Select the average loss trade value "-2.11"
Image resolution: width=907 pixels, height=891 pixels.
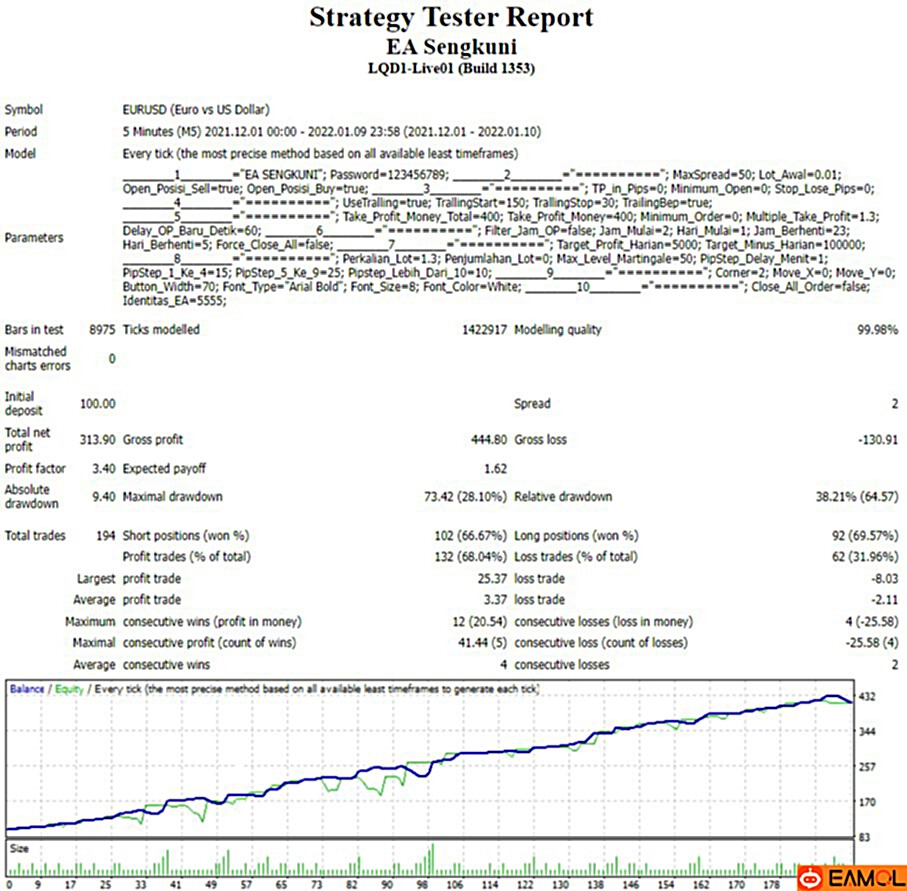pos(884,599)
